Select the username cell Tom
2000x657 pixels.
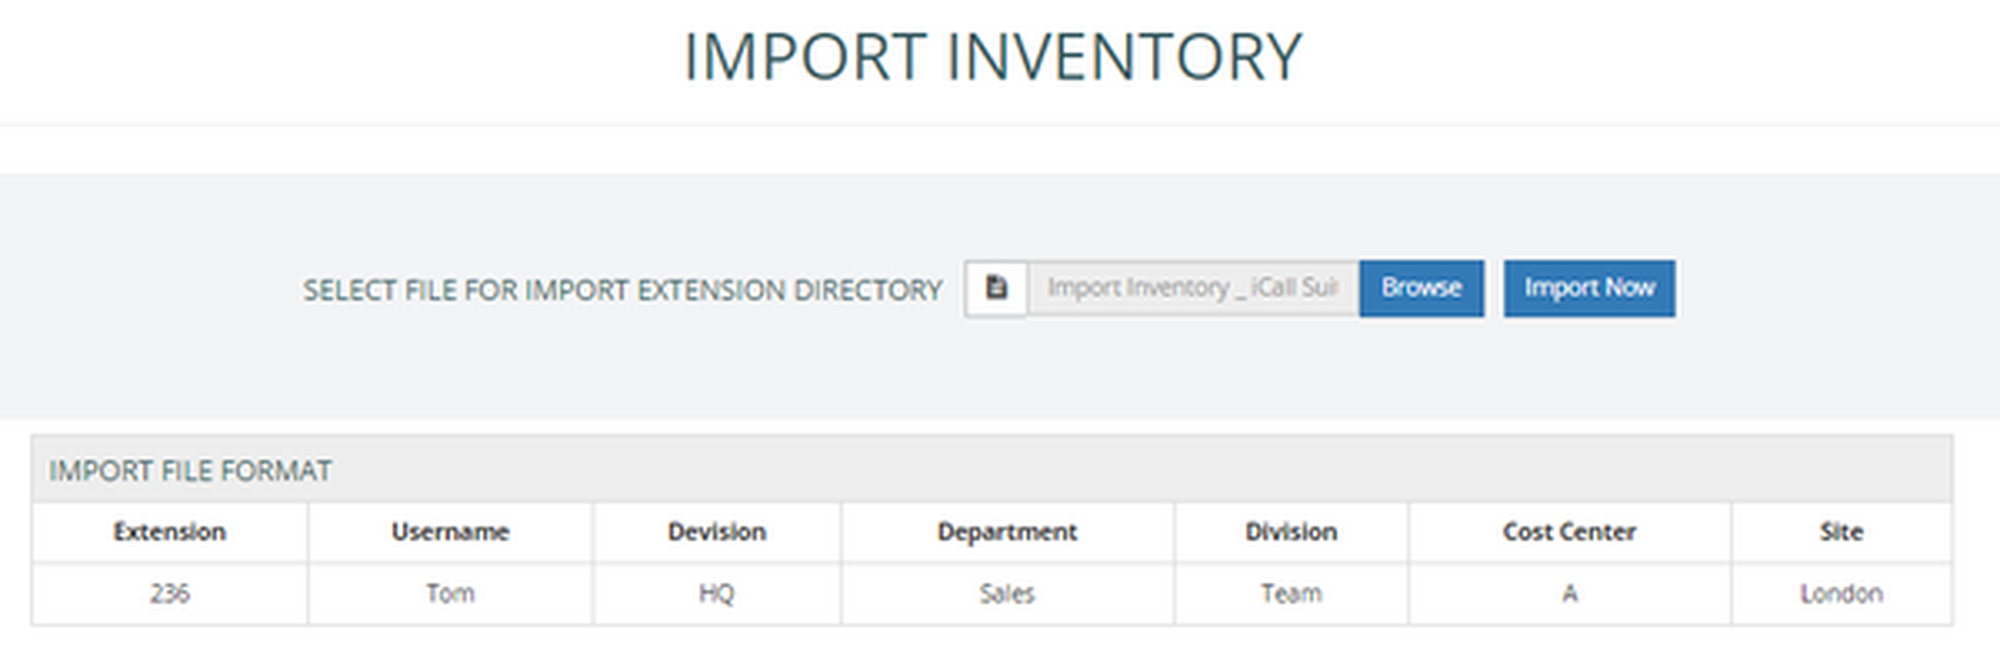tap(450, 594)
